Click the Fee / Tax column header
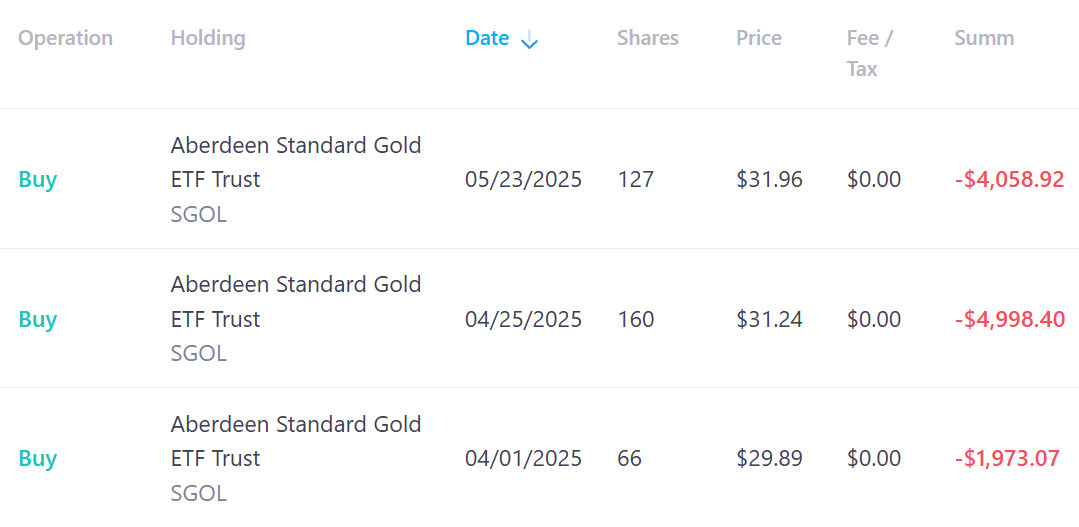This screenshot has height=527, width=1079. pyautogui.click(x=870, y=54)
